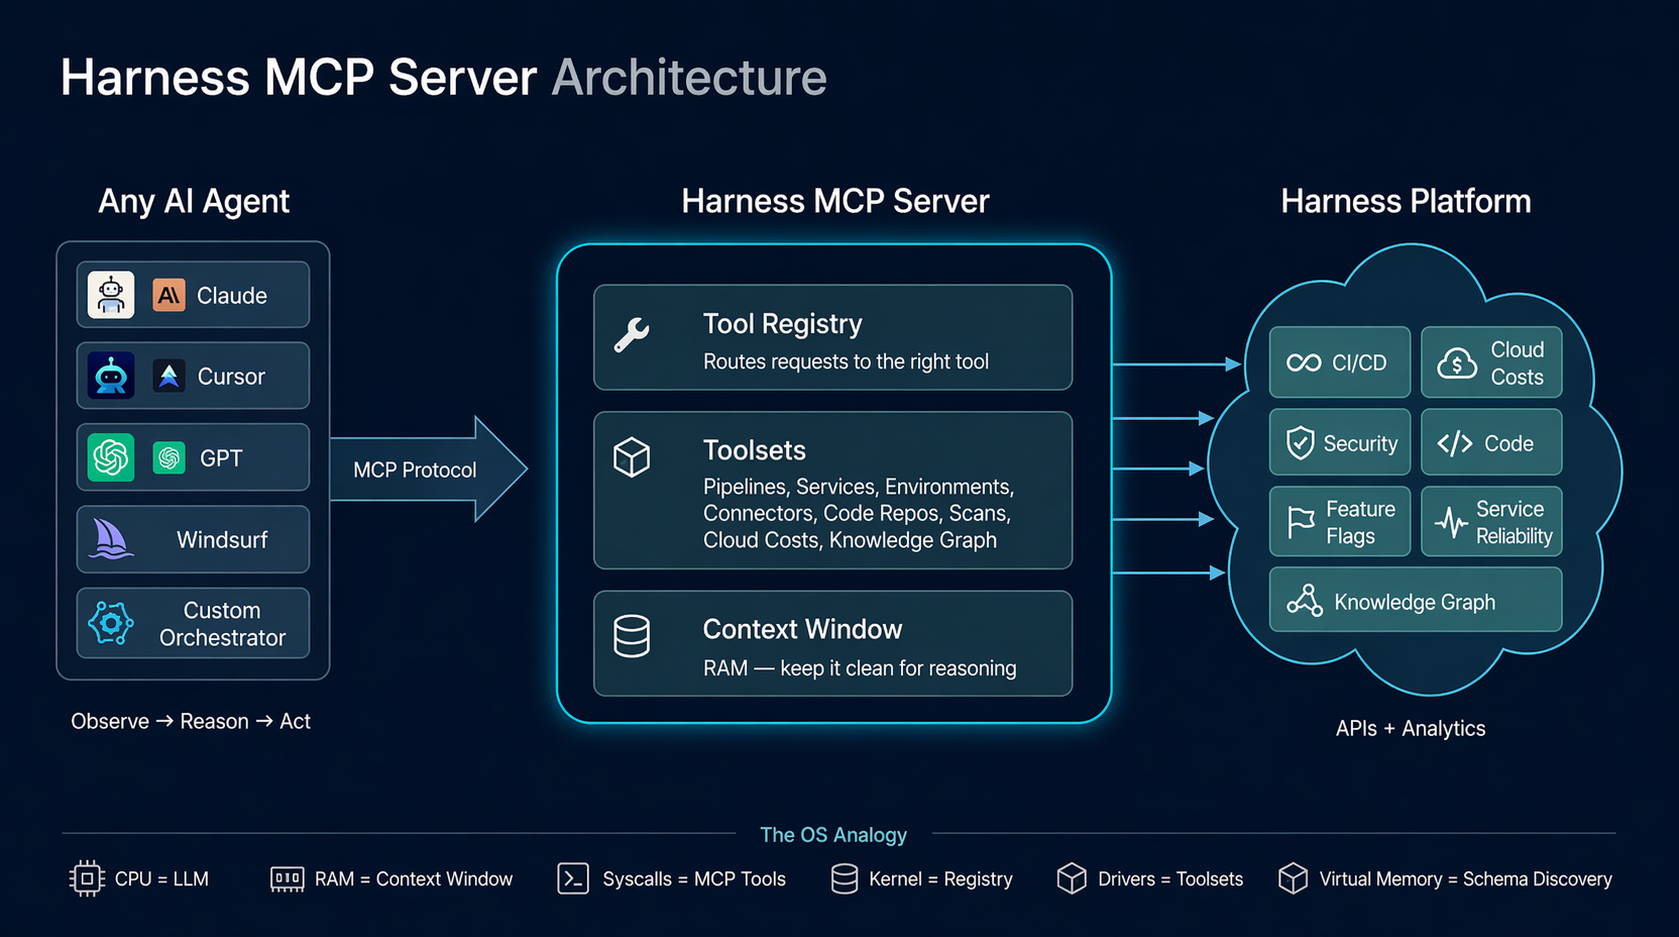
Task: Click the orange Anthropic logo next to Claude
Action: 169,295
